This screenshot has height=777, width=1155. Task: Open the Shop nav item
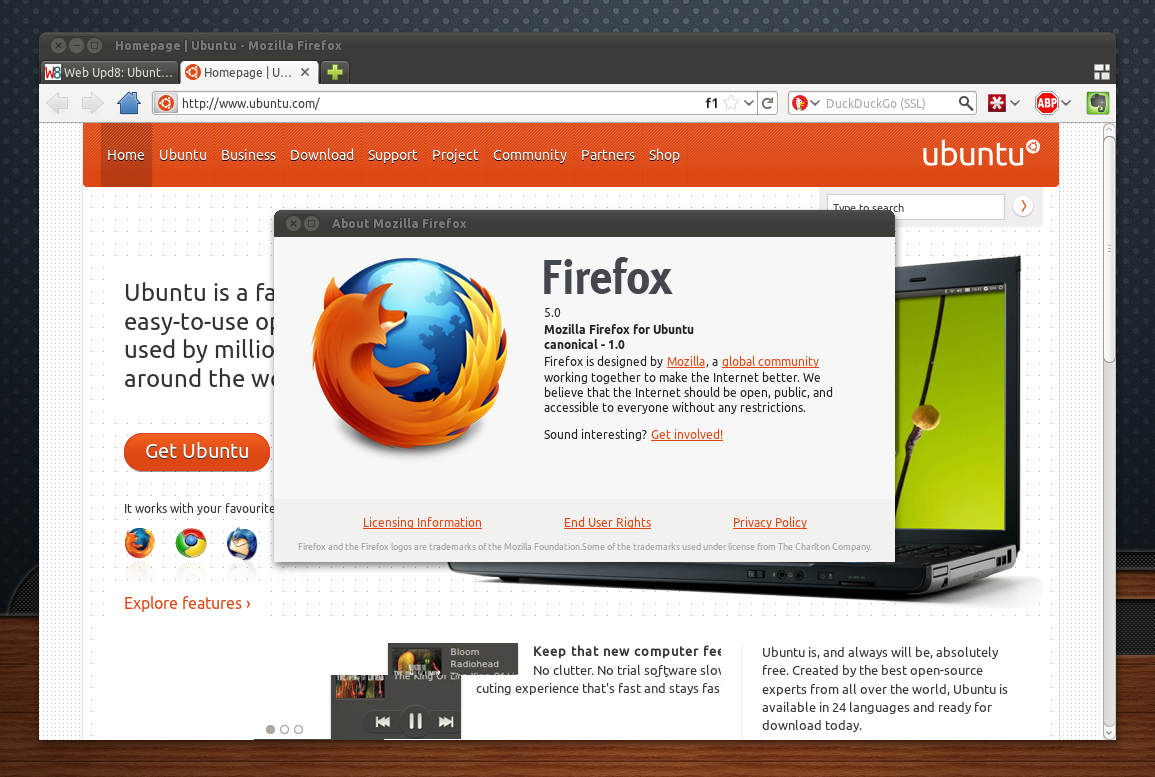click(x=664, y=155)
